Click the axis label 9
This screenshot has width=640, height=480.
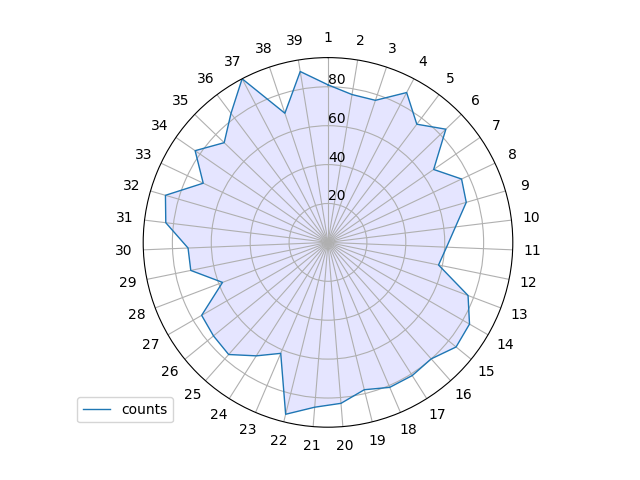coord(525,185)
